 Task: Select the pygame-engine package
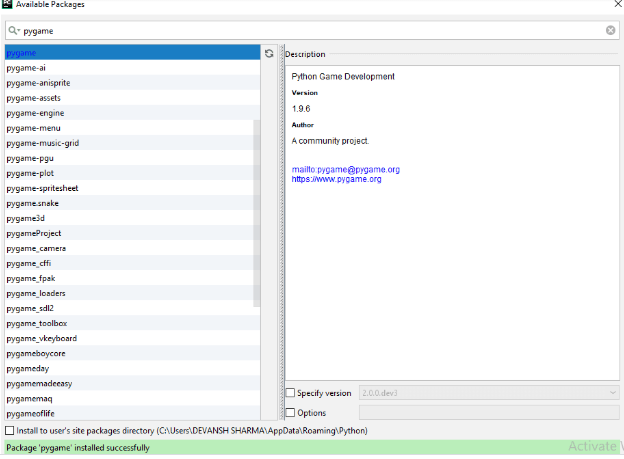[x=133, y=113]
